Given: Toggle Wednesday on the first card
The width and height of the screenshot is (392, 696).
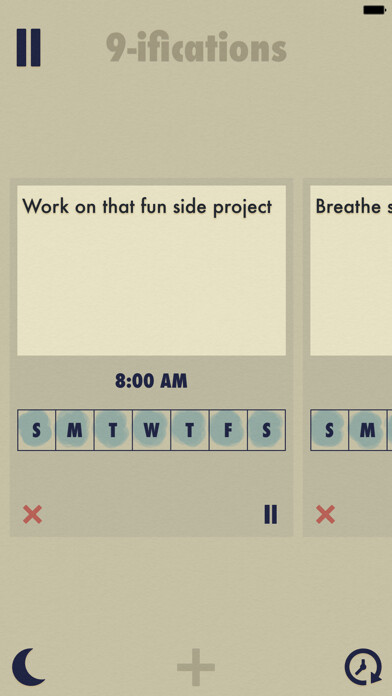Looking at the screenshot, I should [151, 430].
